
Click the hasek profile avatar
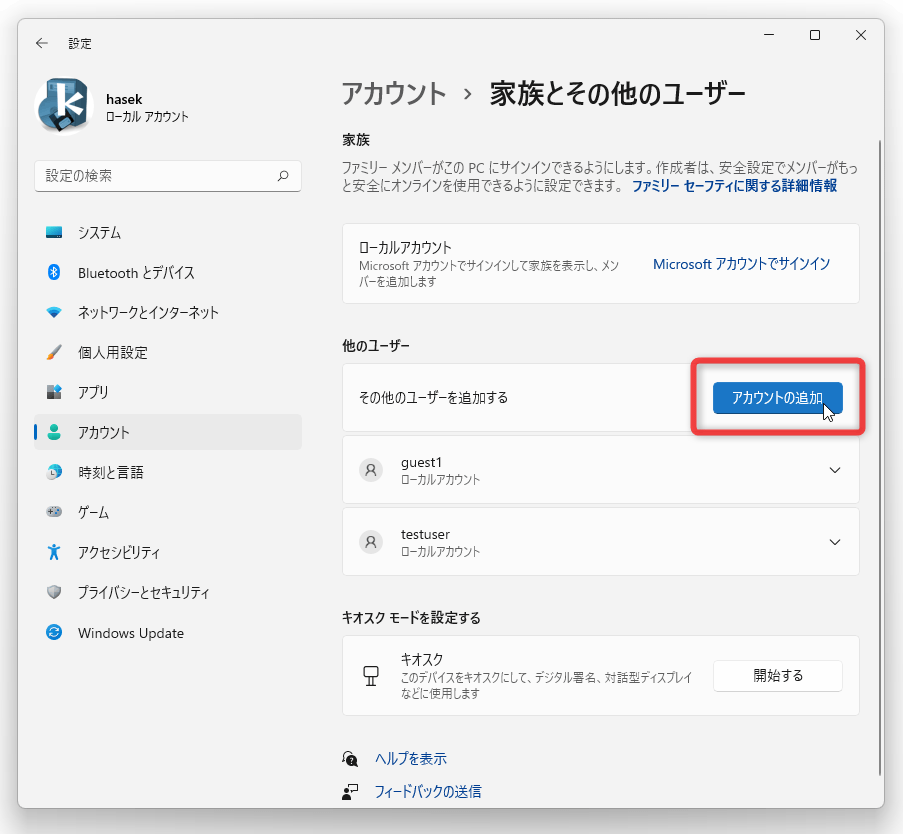(64, 106)
